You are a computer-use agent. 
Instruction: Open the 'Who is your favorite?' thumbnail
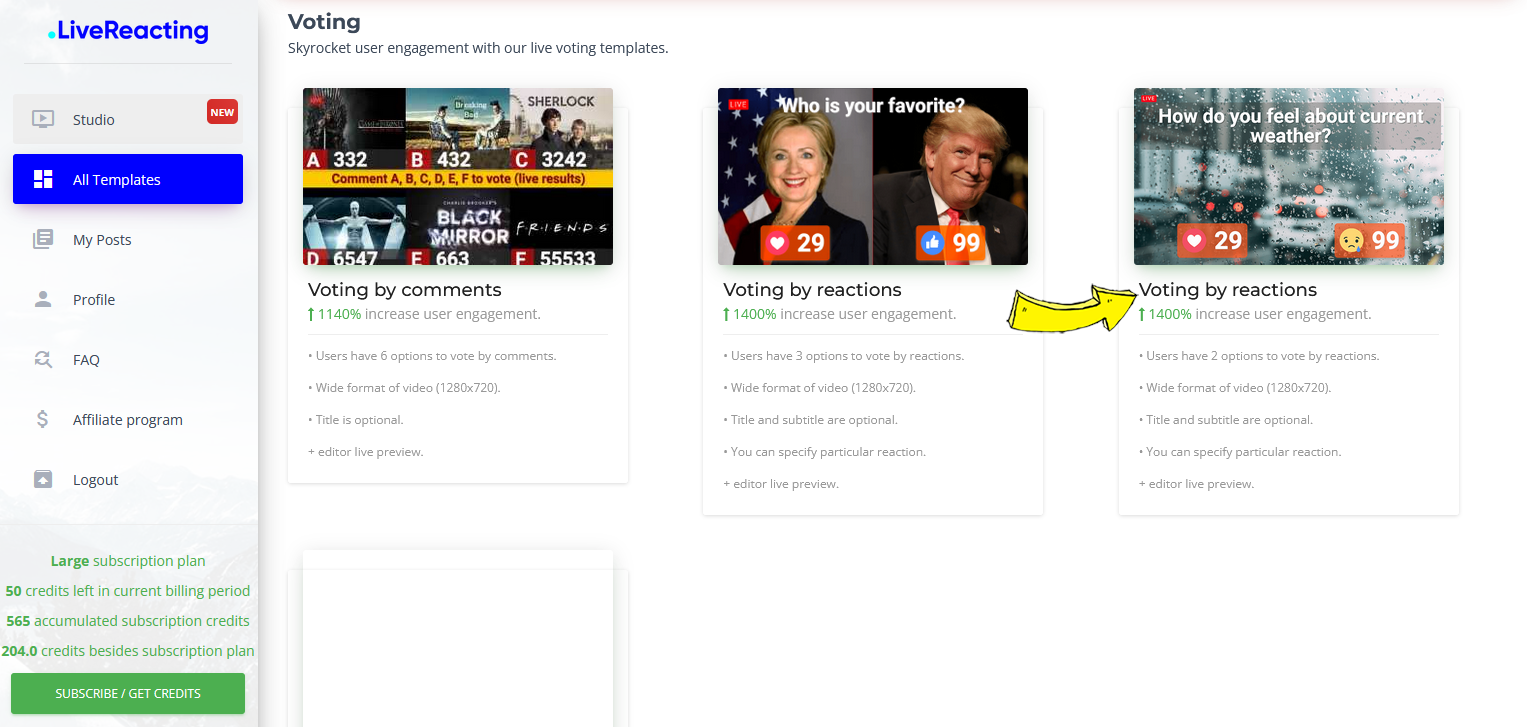pyautogui.click(x=873, y=176)
